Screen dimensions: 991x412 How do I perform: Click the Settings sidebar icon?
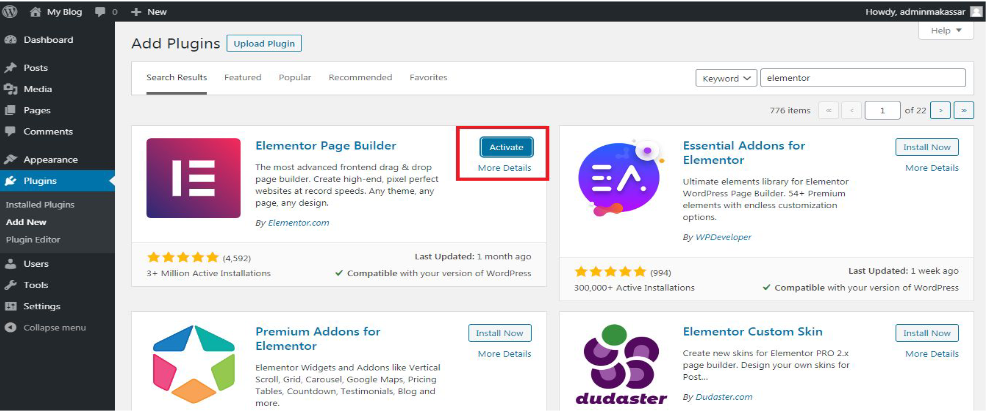tap(10, 306)
